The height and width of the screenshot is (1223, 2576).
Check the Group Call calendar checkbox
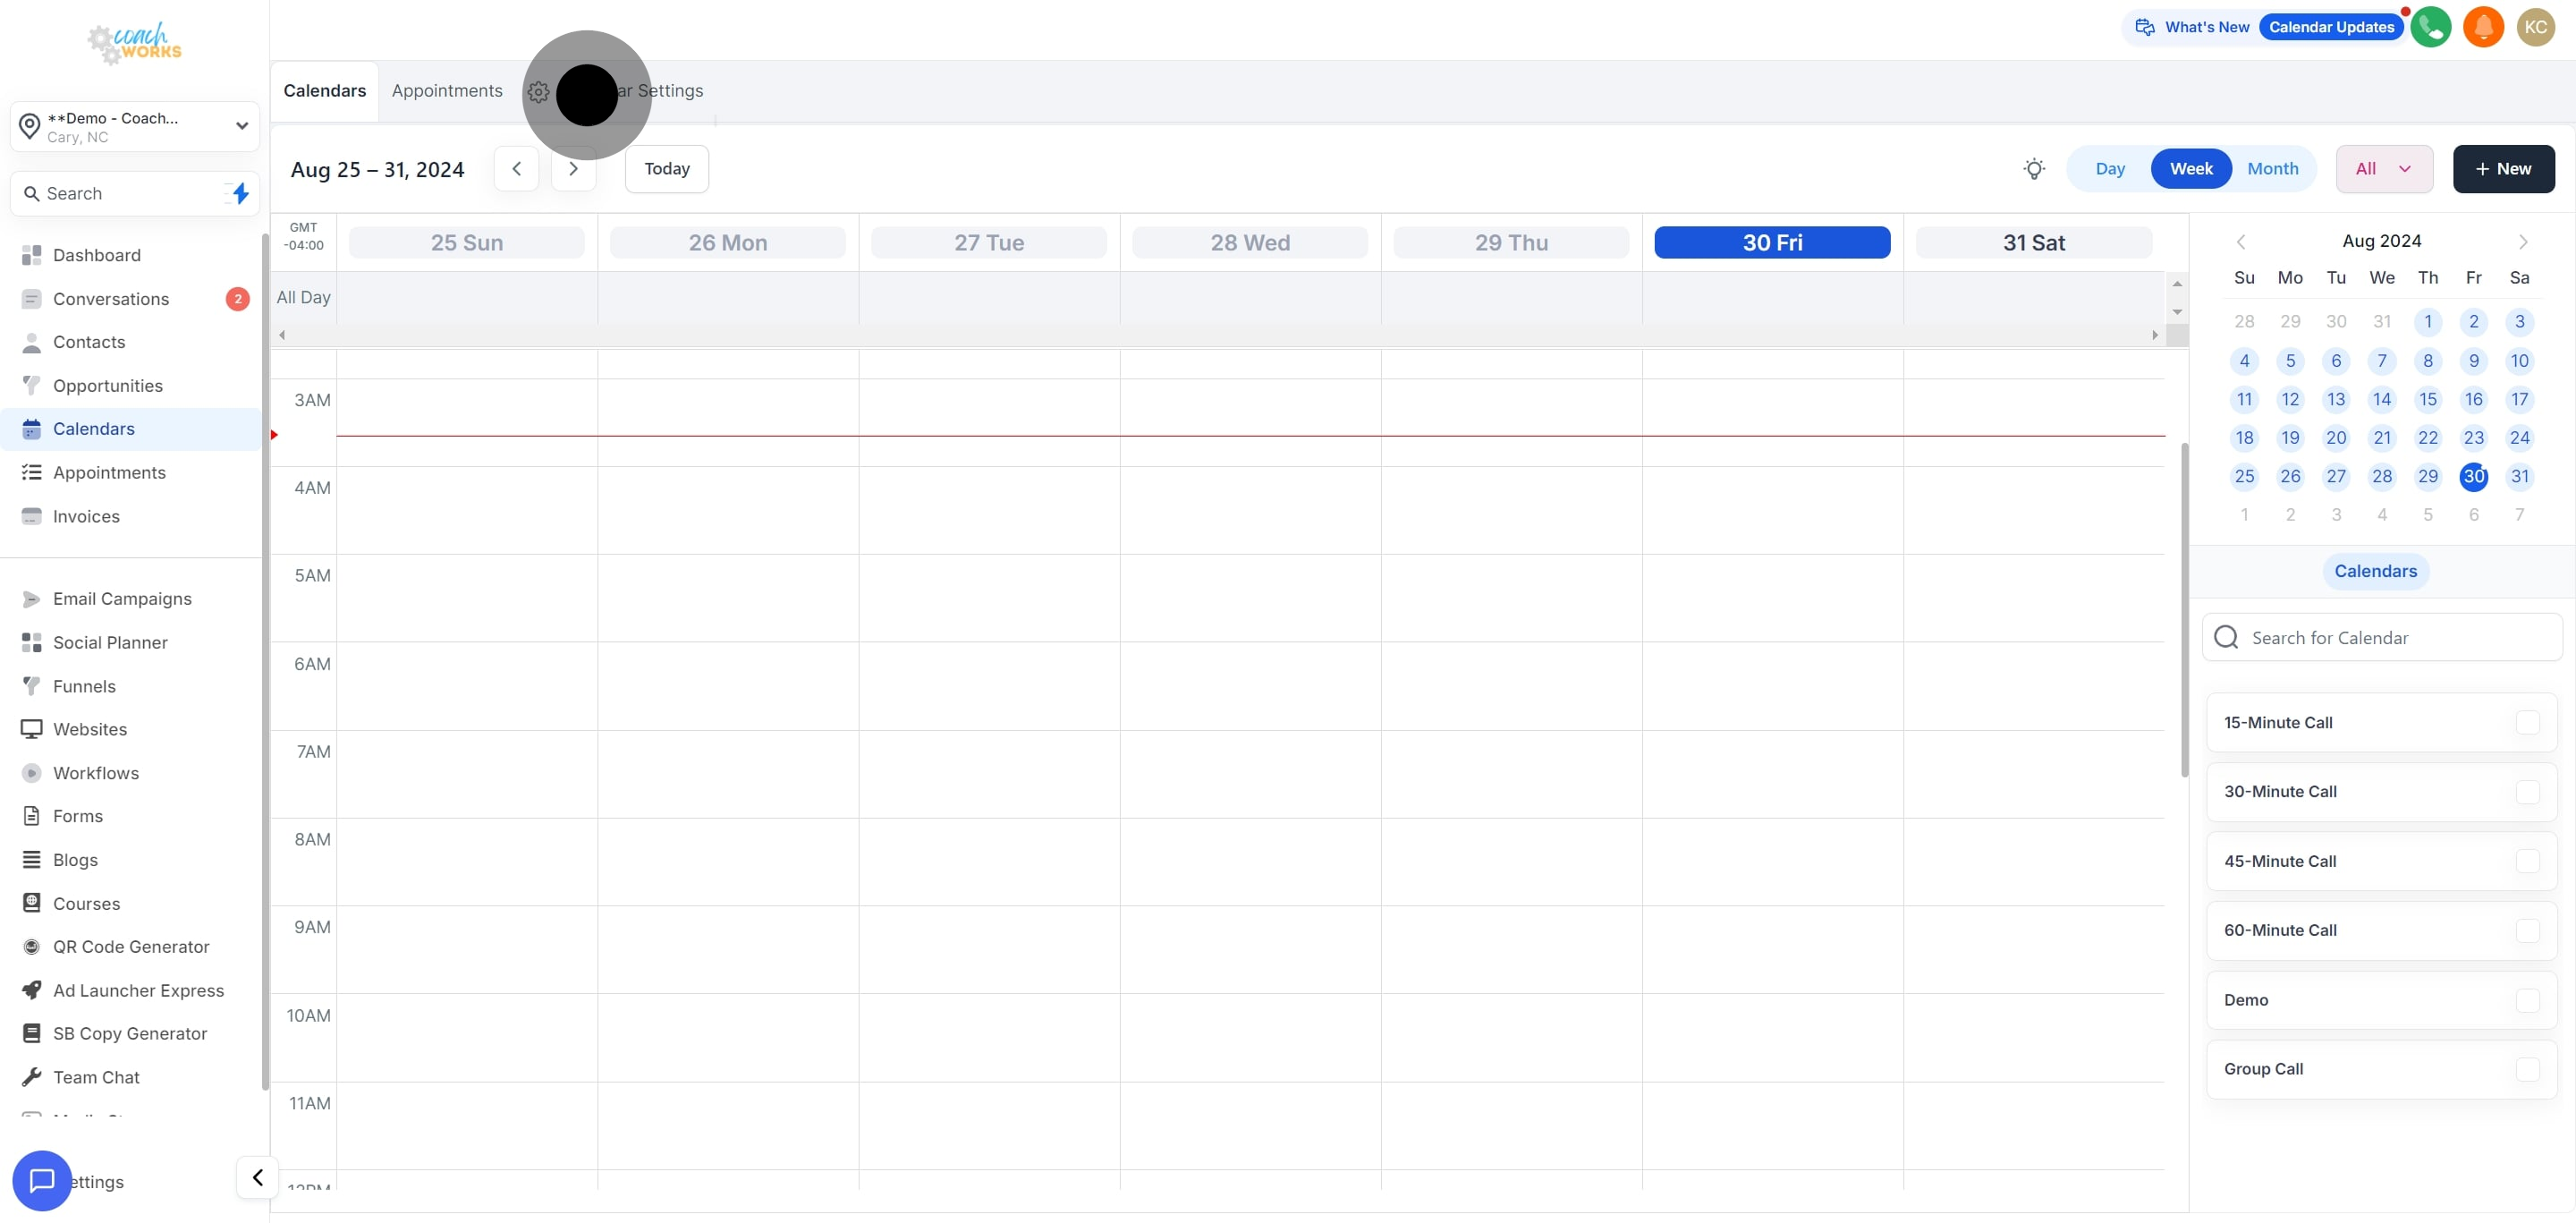[2528, 1069]
